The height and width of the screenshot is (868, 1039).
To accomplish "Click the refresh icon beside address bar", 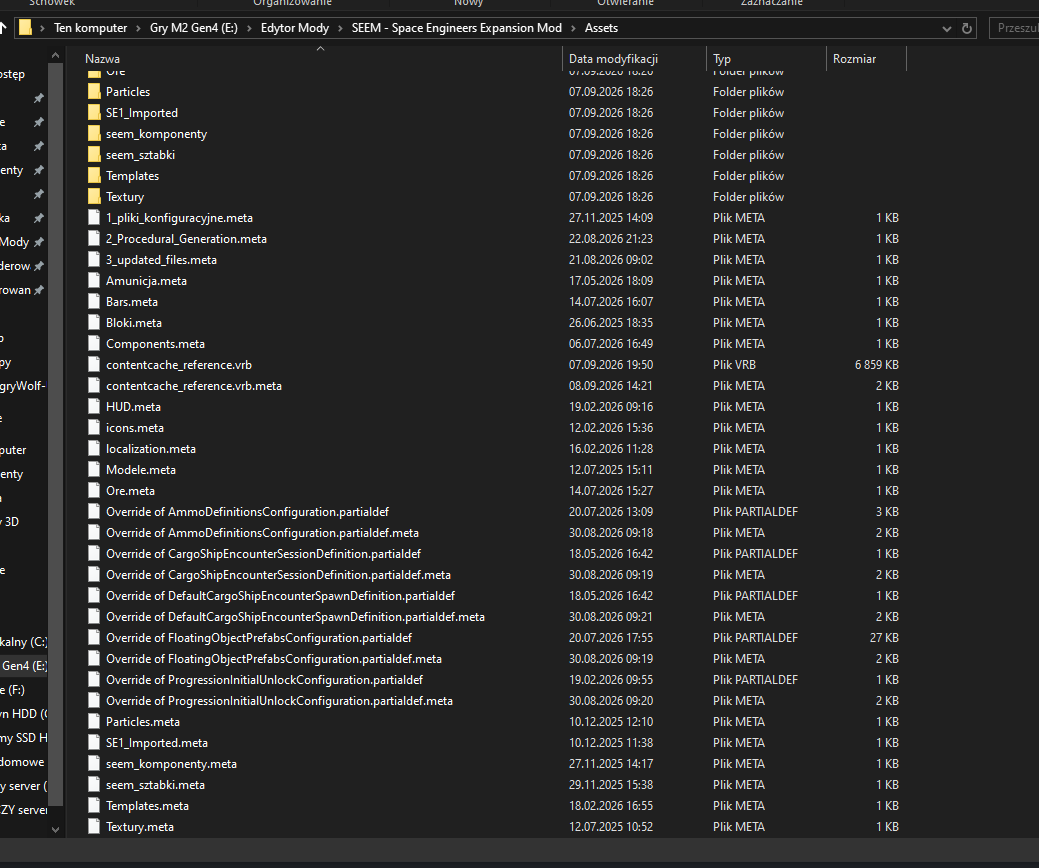I will click(x=967, y=28).
